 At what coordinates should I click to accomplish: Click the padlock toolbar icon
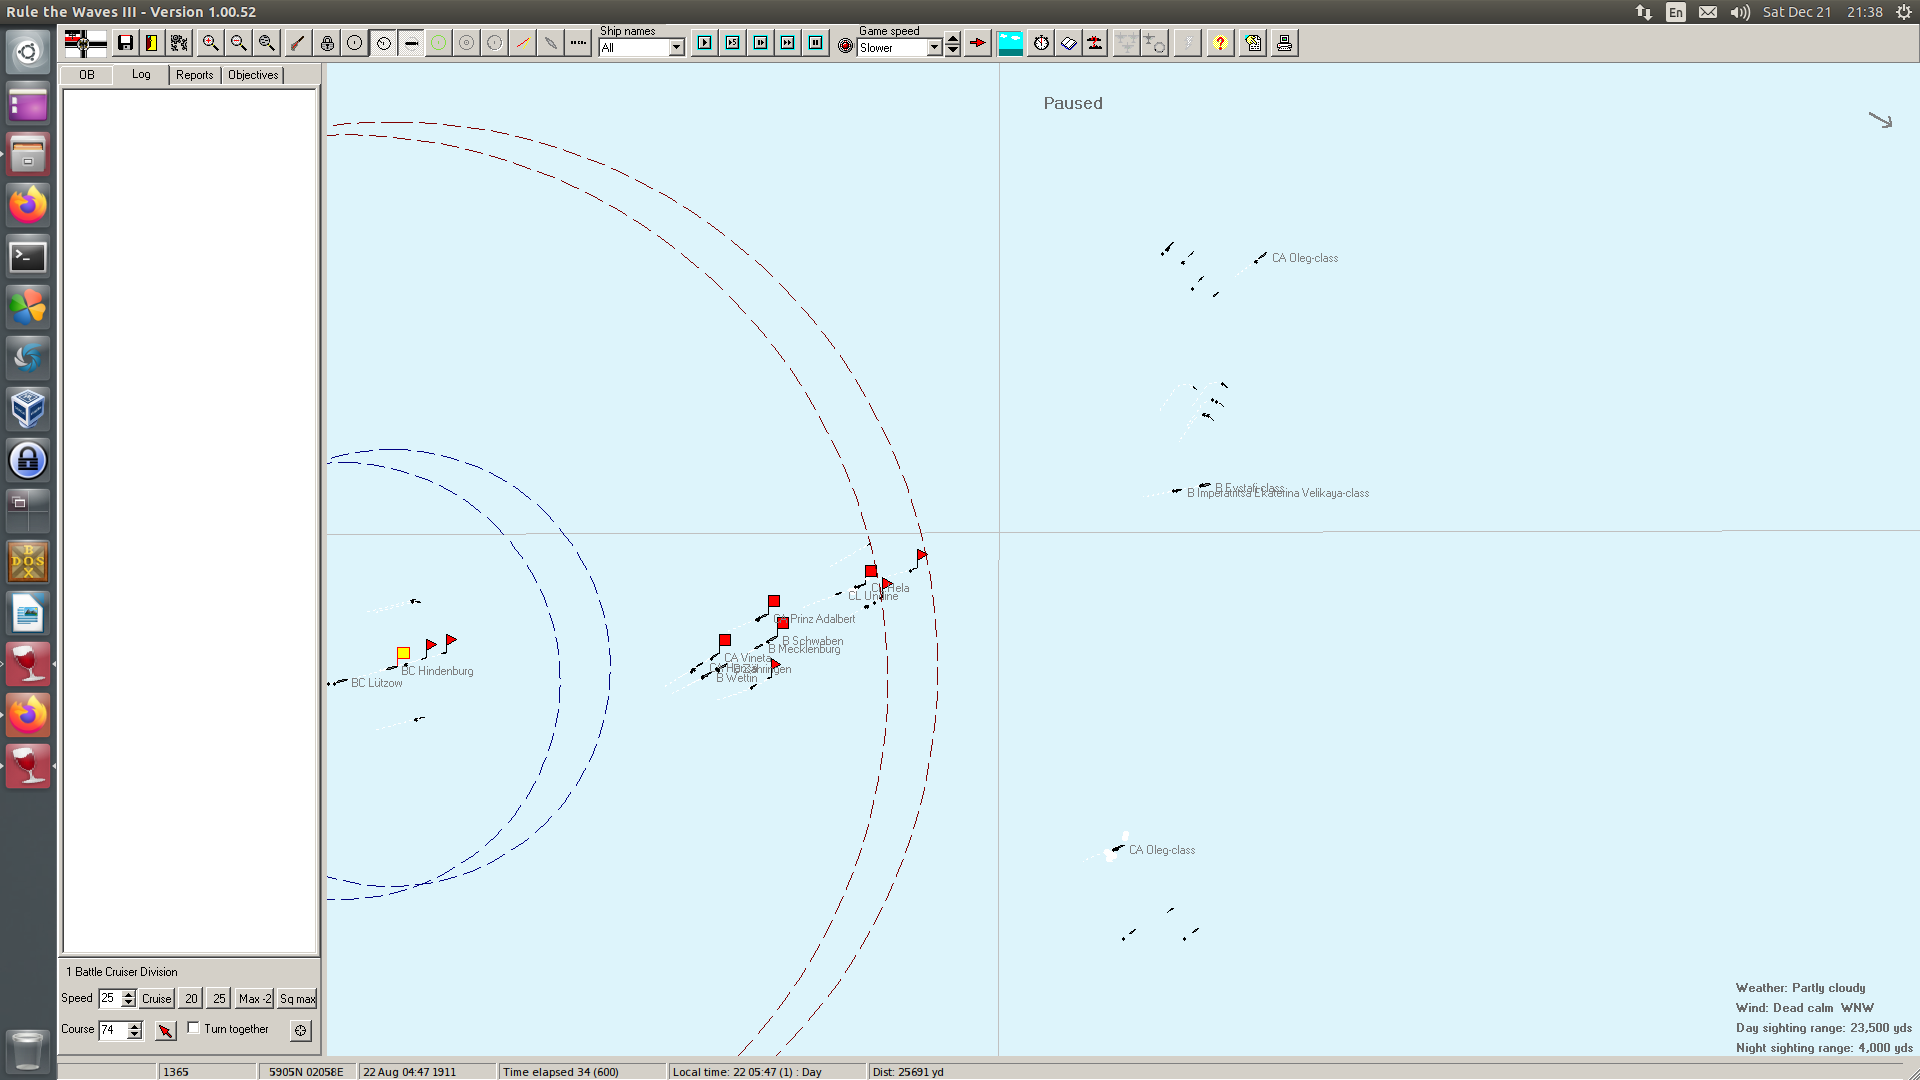[x=327, y=43]
